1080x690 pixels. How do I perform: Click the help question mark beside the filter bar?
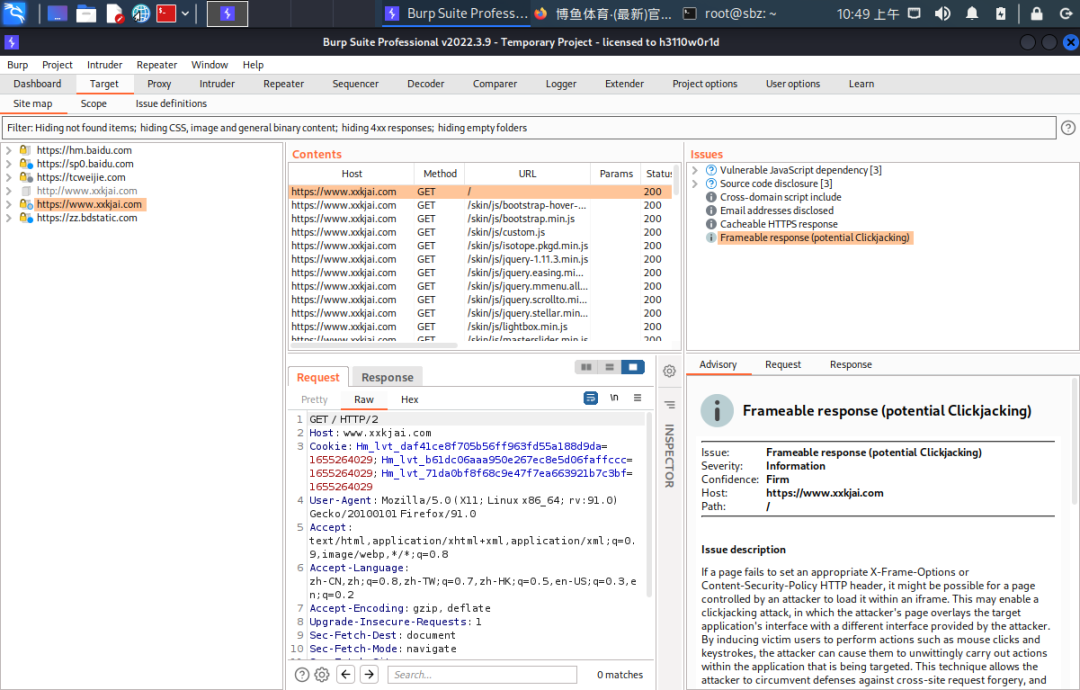[1066, 127]
